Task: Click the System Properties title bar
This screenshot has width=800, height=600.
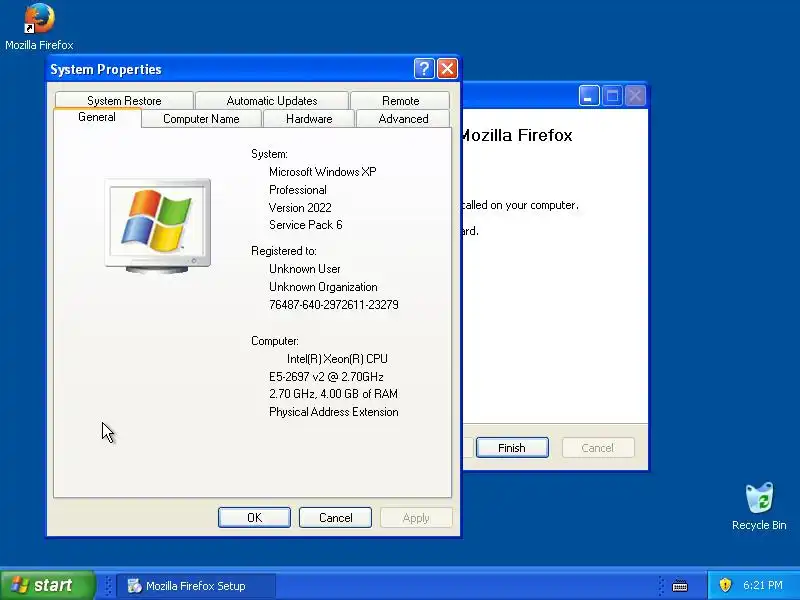Action: [x=254, y=69]
